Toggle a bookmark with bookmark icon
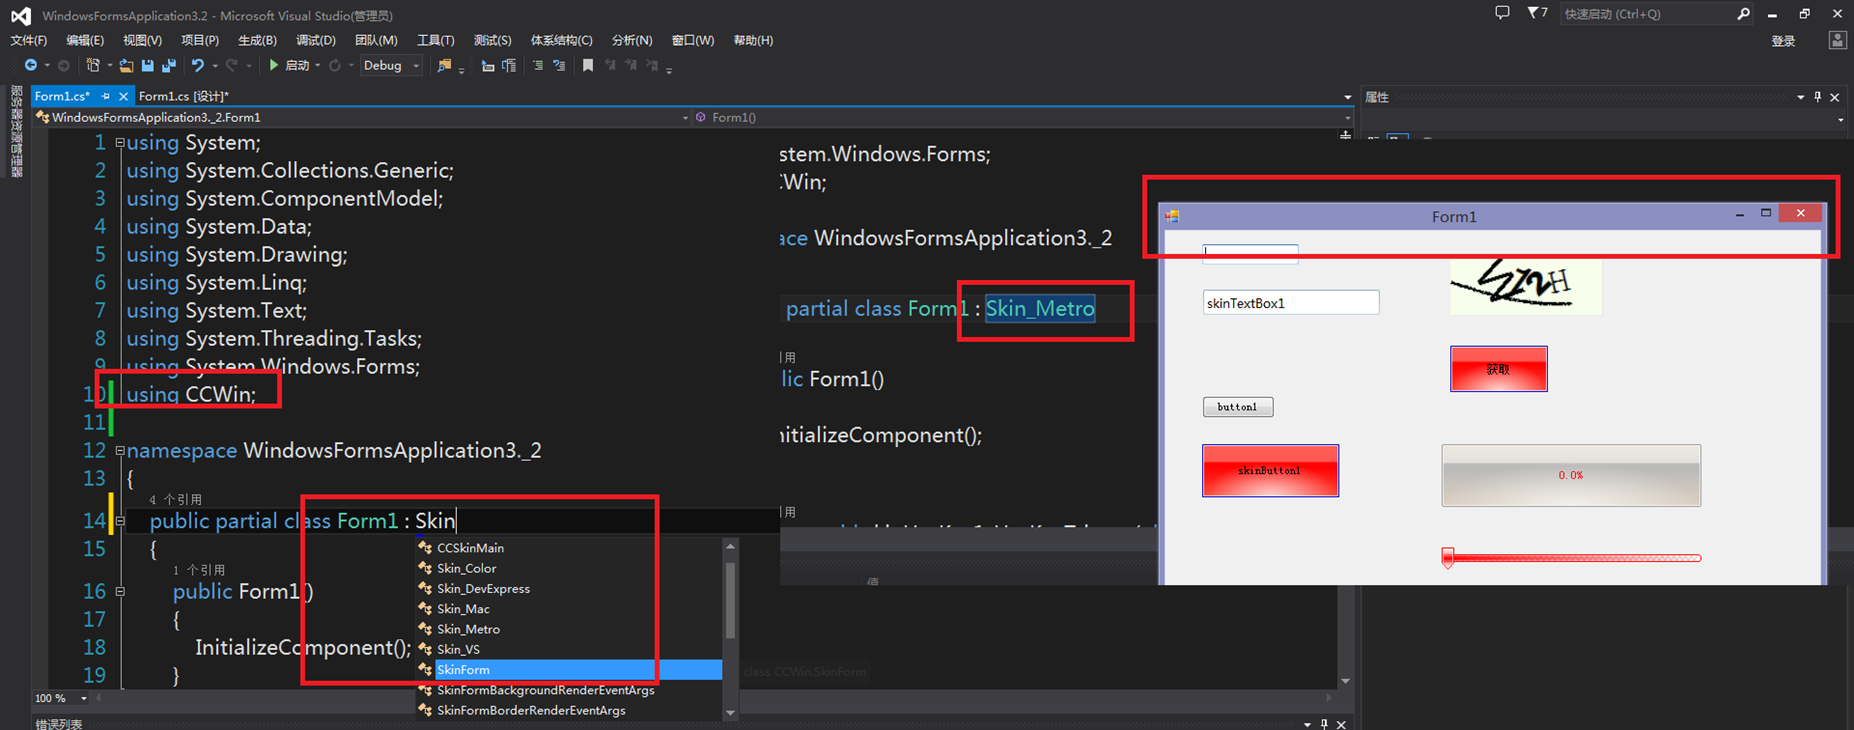The width and height of the screenshot is (1854, 730). (588, 66)
